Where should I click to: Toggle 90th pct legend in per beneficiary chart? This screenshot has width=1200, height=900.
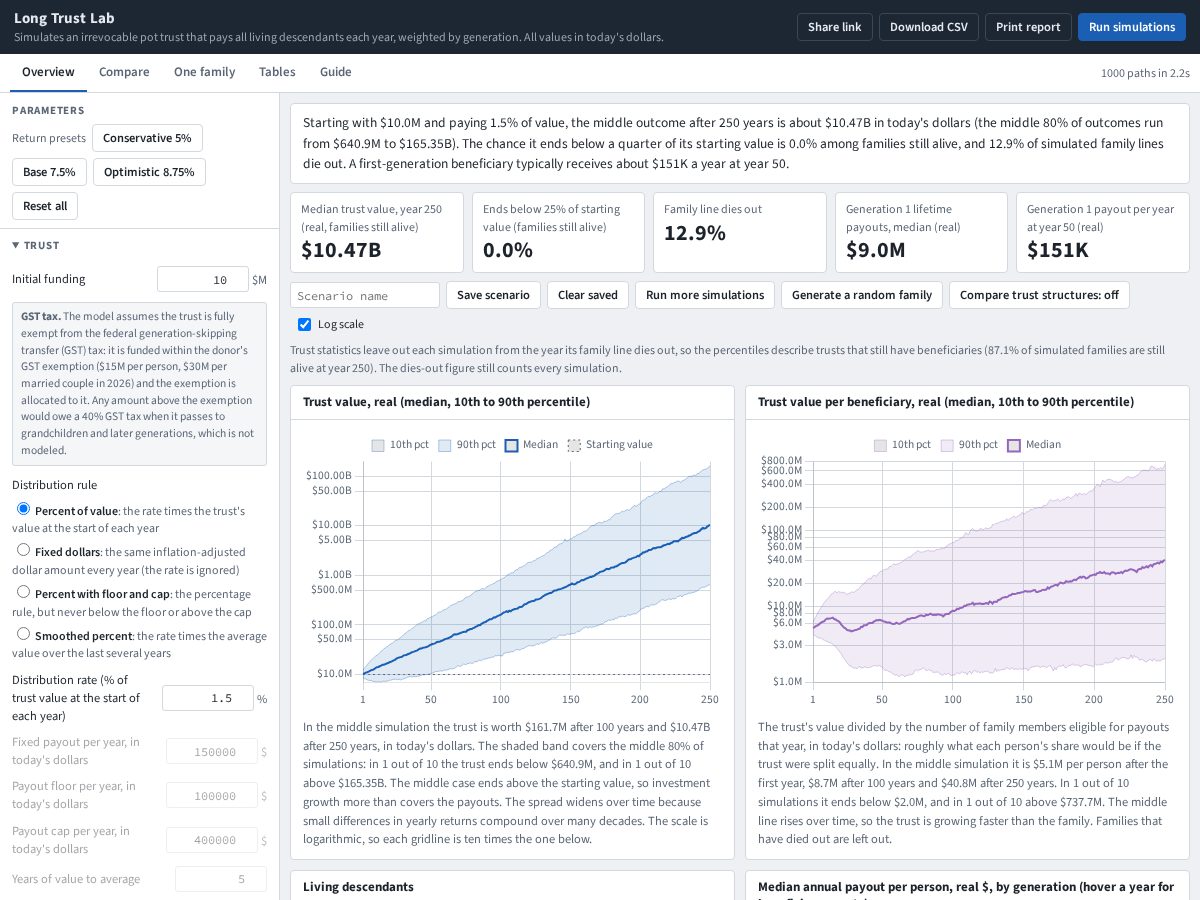click(969, 445)
